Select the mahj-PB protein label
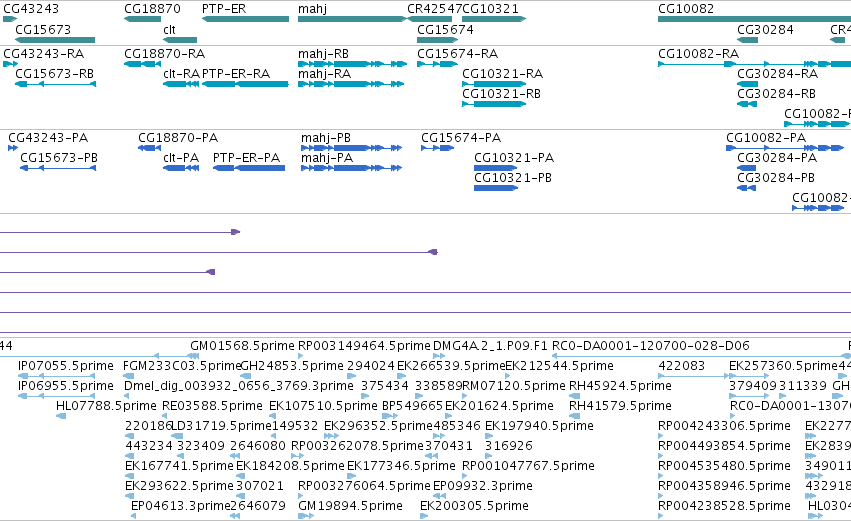851x521 pixels. [326, 138]
